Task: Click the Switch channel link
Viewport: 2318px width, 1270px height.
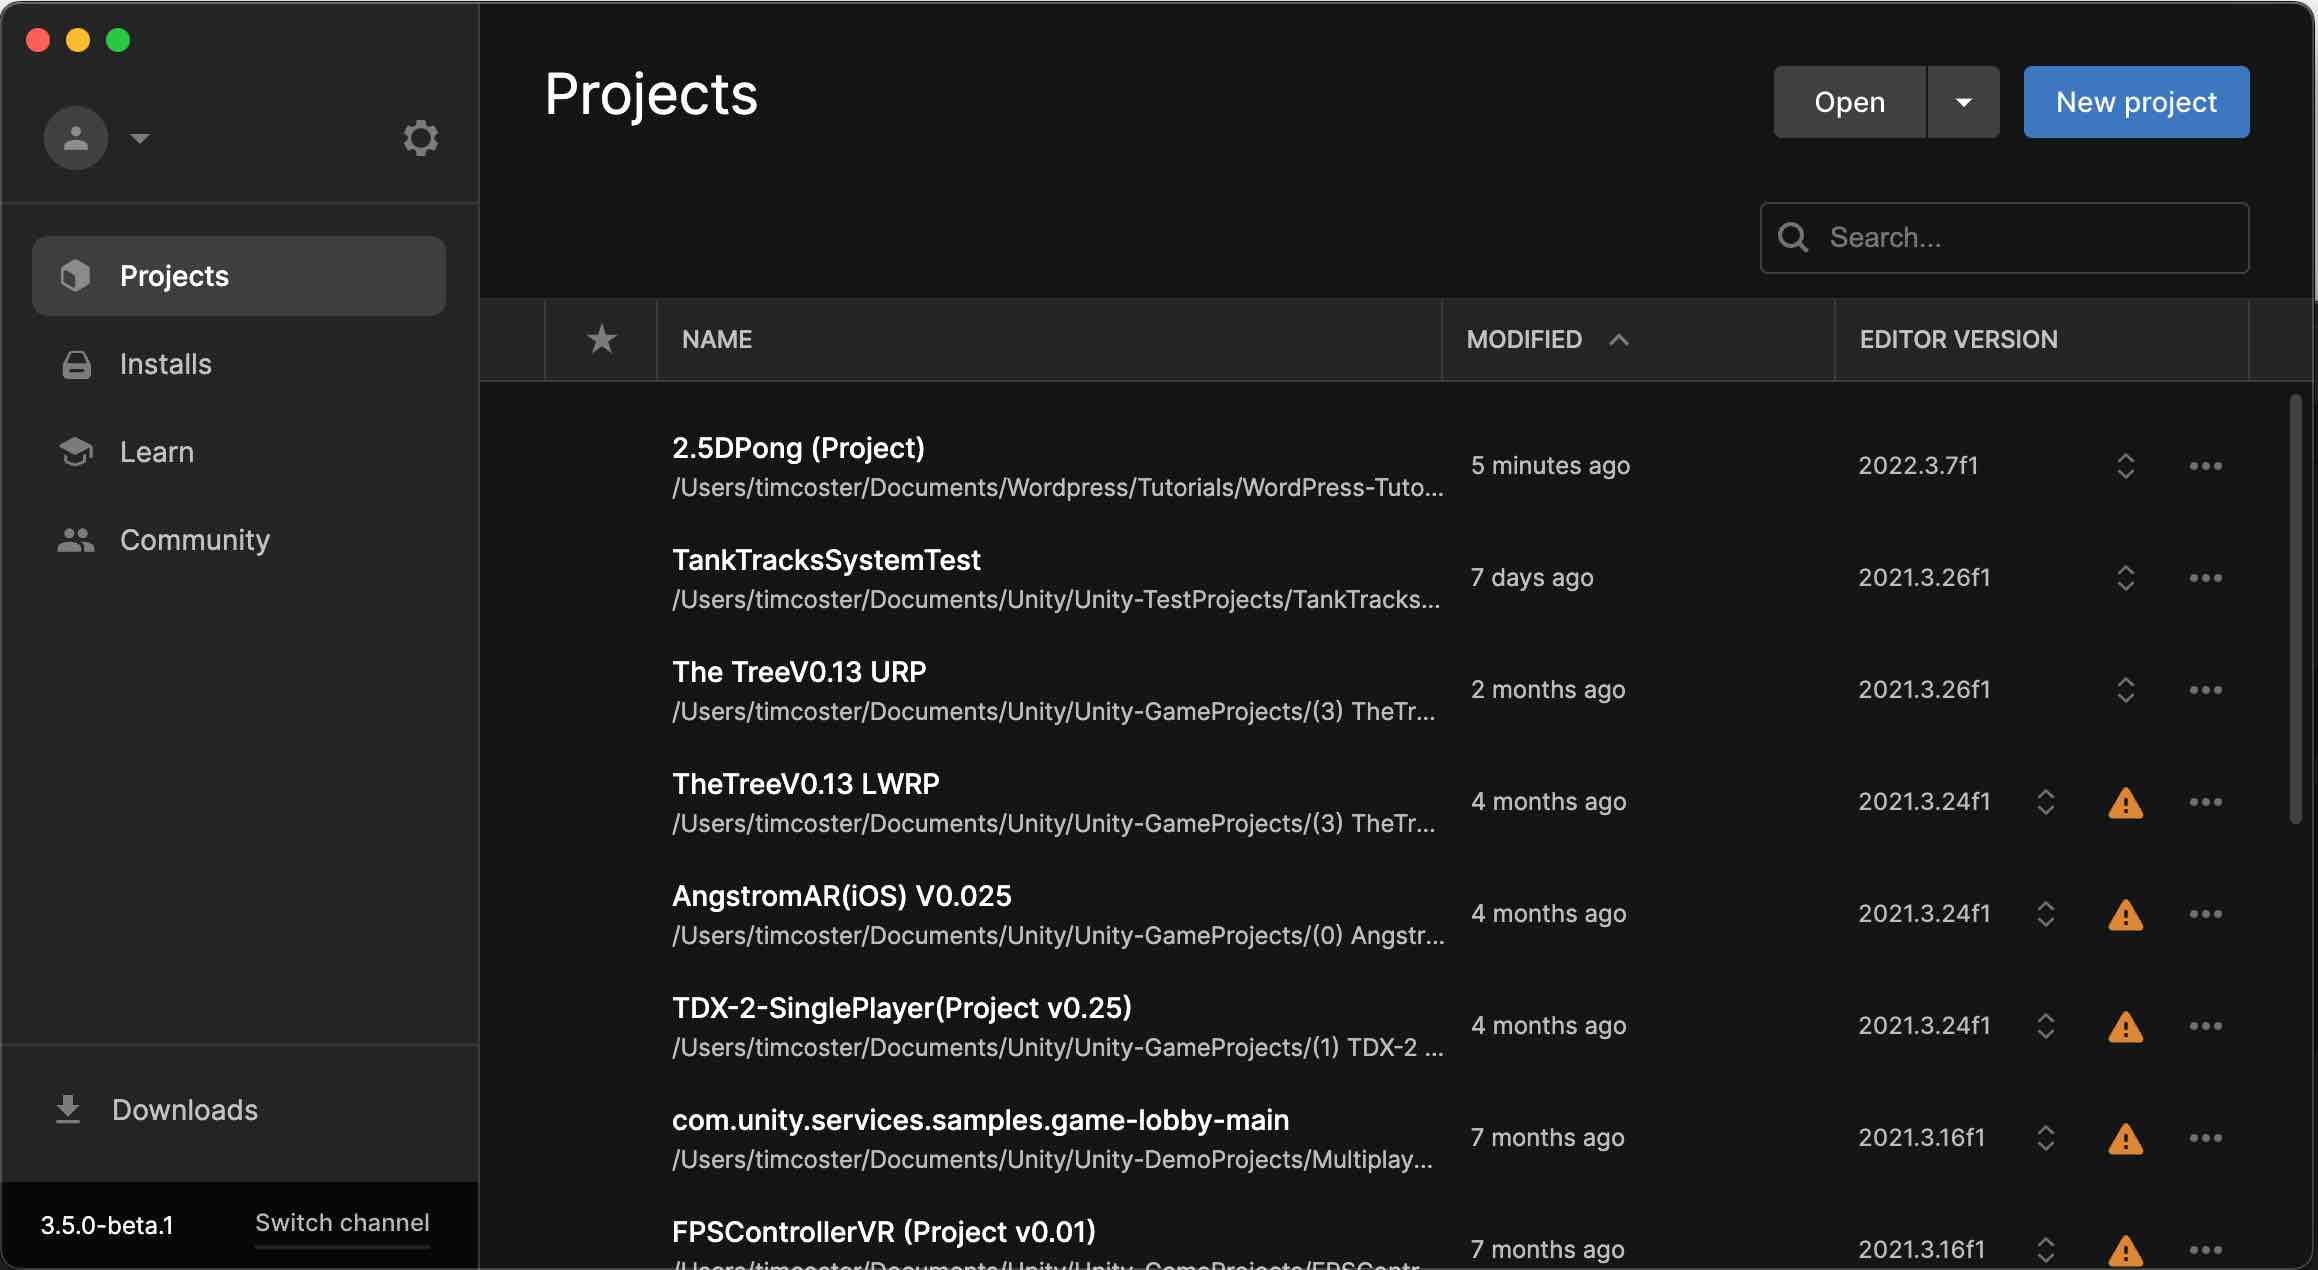Action: click(x=342, y=1223)
